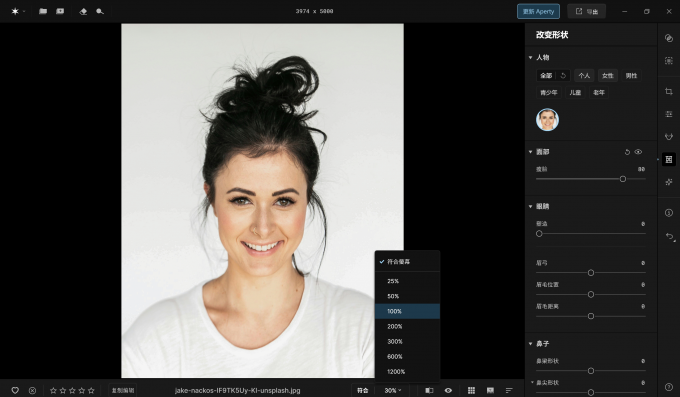Switch to grid view icon
This screenshot has width=680, height=397.
(x=471, y=390)
